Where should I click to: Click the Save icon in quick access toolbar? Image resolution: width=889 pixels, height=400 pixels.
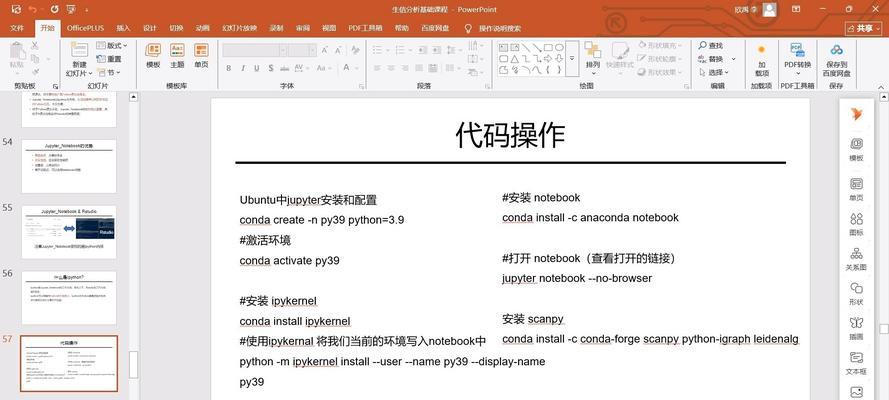point(16,9)
